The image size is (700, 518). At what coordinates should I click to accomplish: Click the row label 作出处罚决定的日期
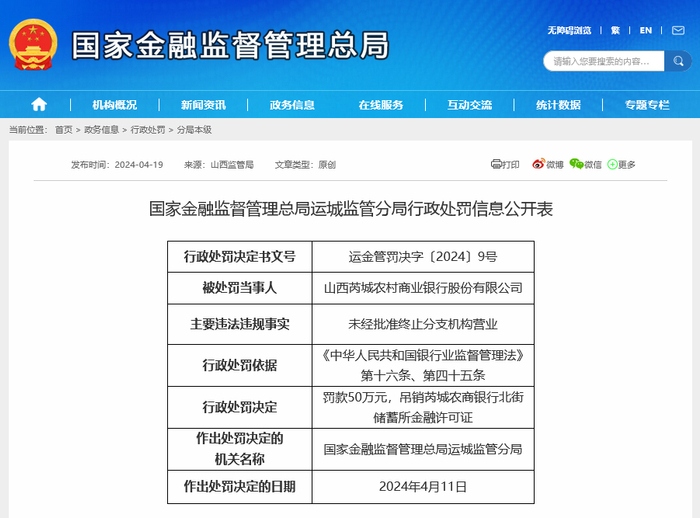[240, 487]
